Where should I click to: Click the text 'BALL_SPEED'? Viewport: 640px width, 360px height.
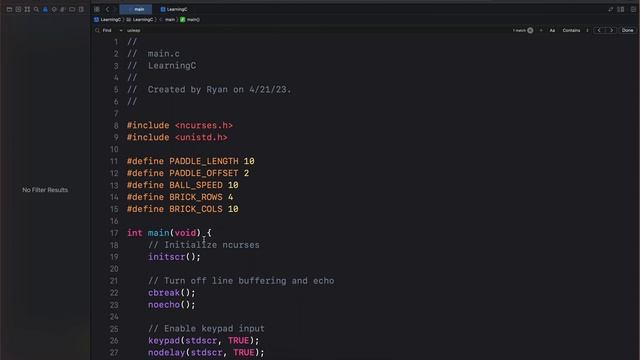pyautogui.click(x=196, y=185)
